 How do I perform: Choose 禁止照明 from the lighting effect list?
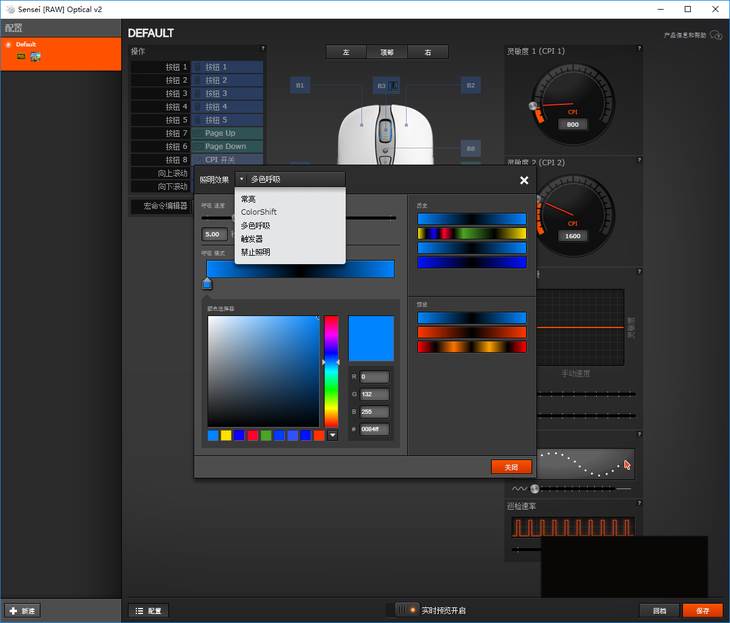click(255, 252)
